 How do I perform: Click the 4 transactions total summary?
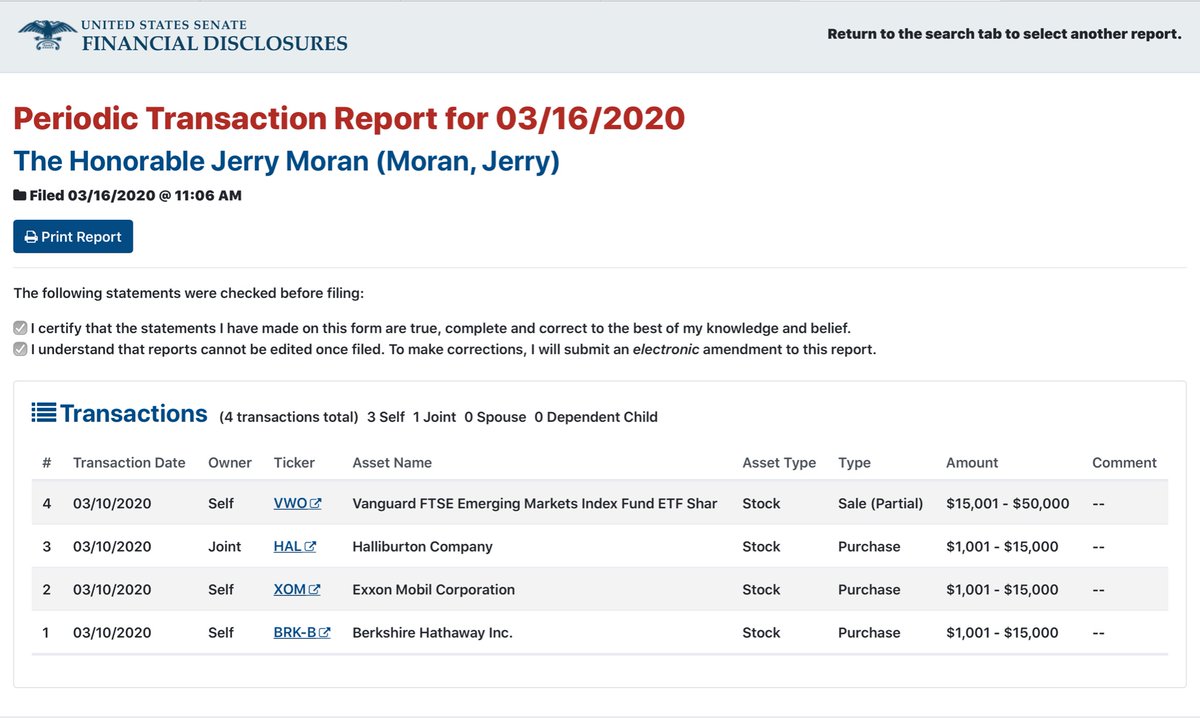[288, 417]
